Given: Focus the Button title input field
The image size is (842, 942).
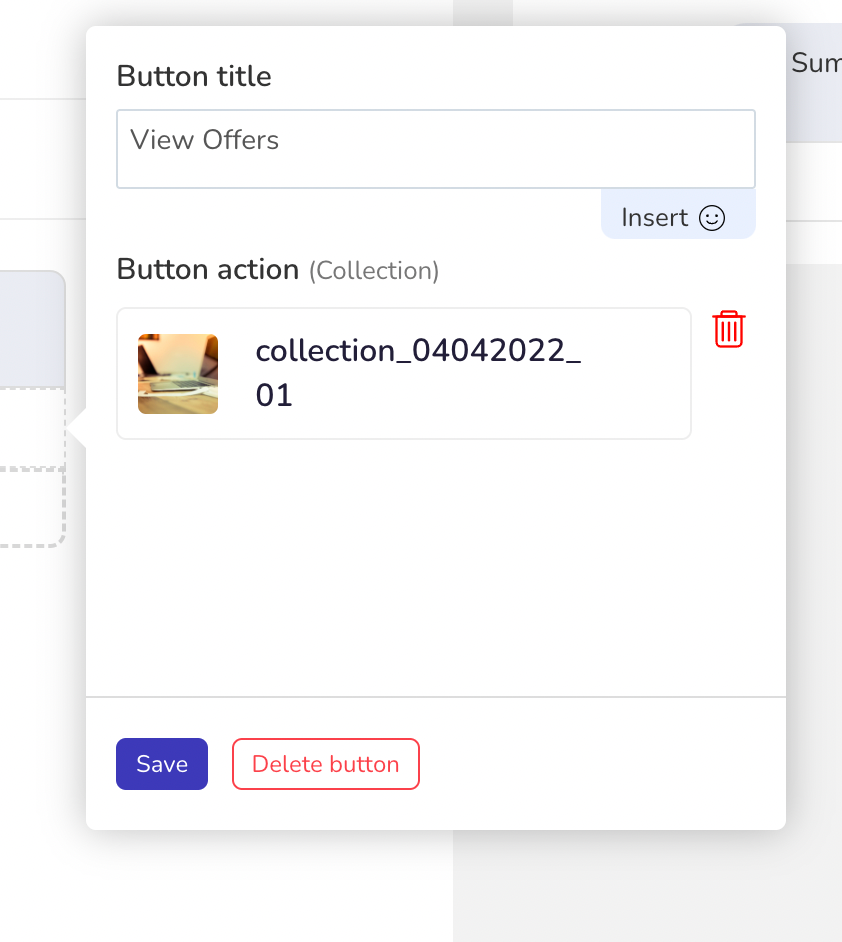Looking at the screenshot, I should pyautogui.click(x=435, y=149).
